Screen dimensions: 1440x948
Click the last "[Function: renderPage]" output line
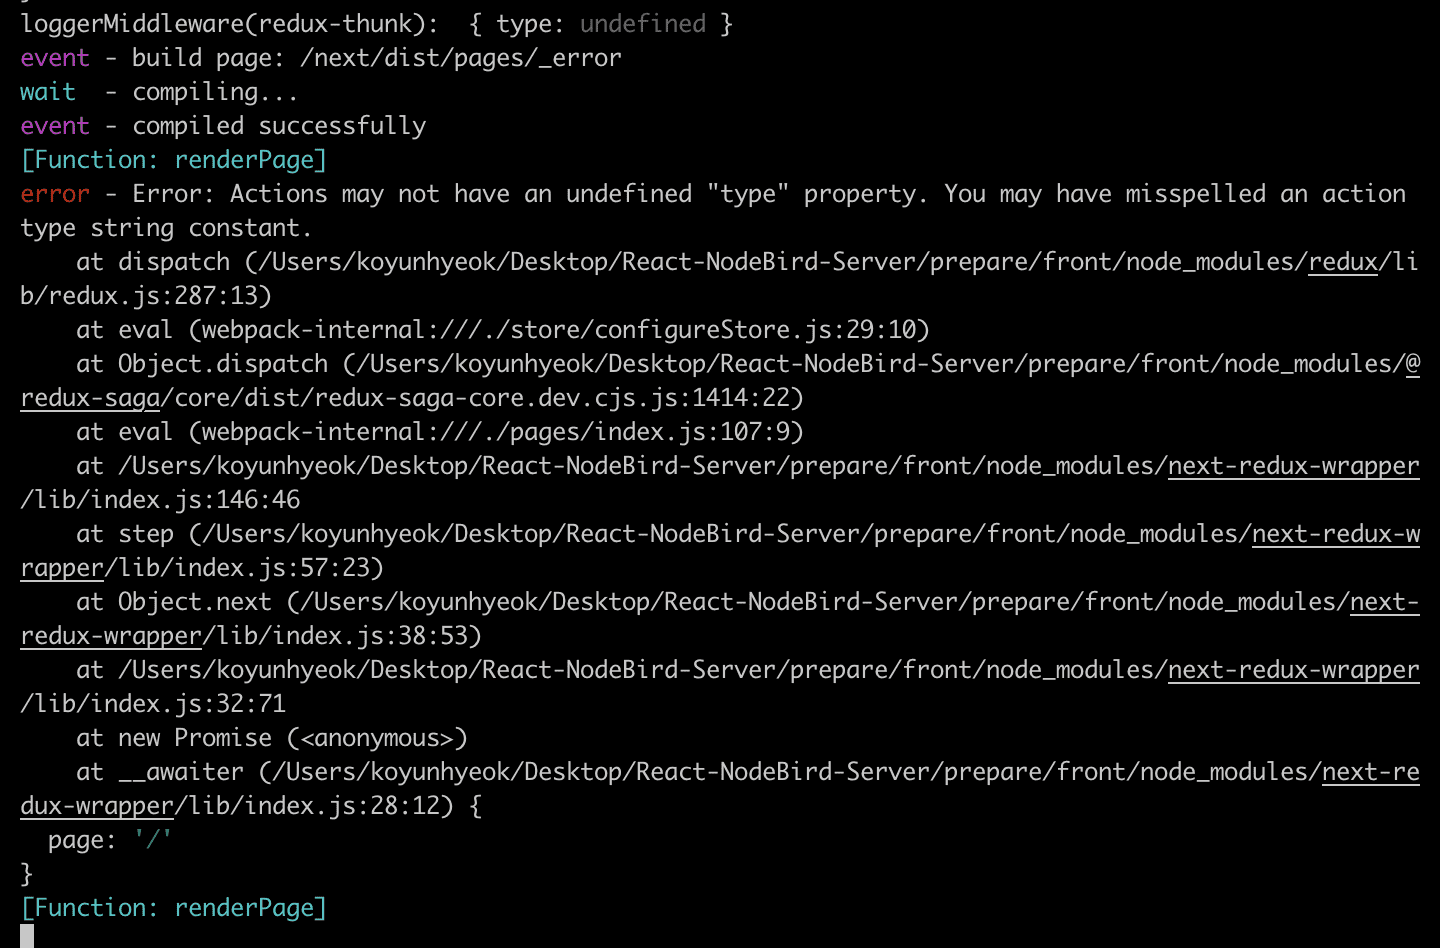[x=174, y=908]
